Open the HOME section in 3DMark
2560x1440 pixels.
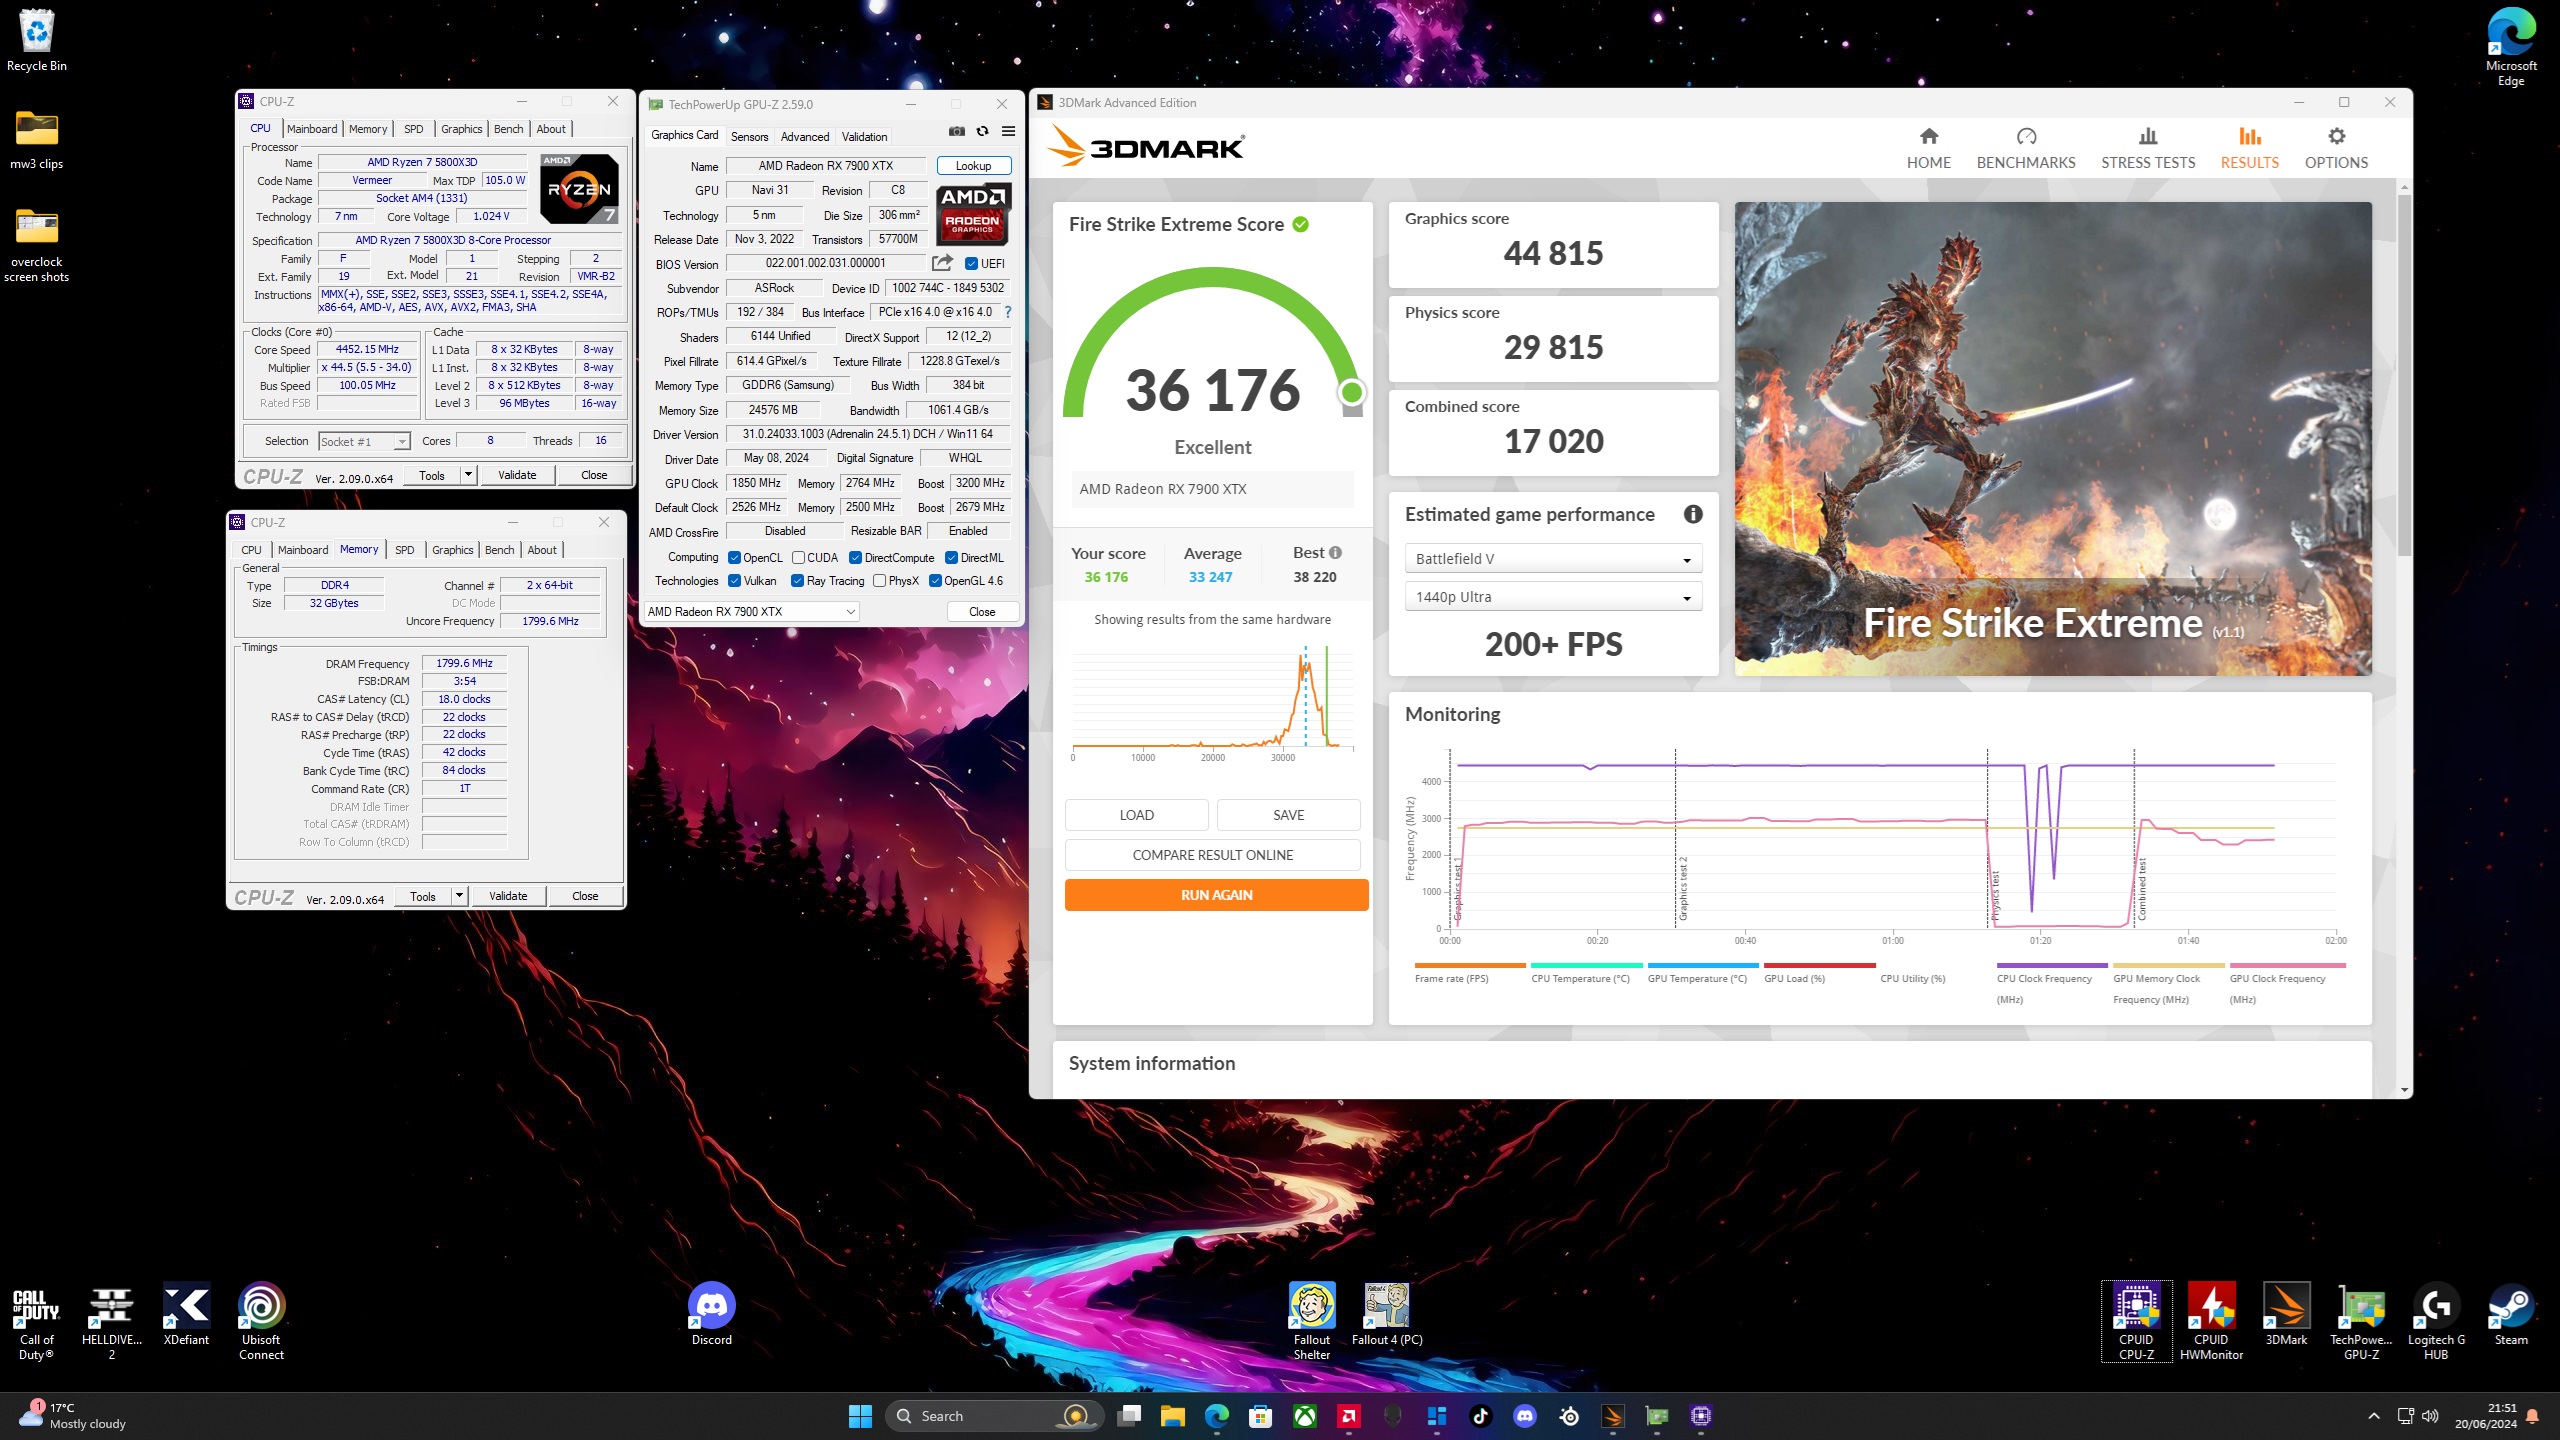point(1928,148)
